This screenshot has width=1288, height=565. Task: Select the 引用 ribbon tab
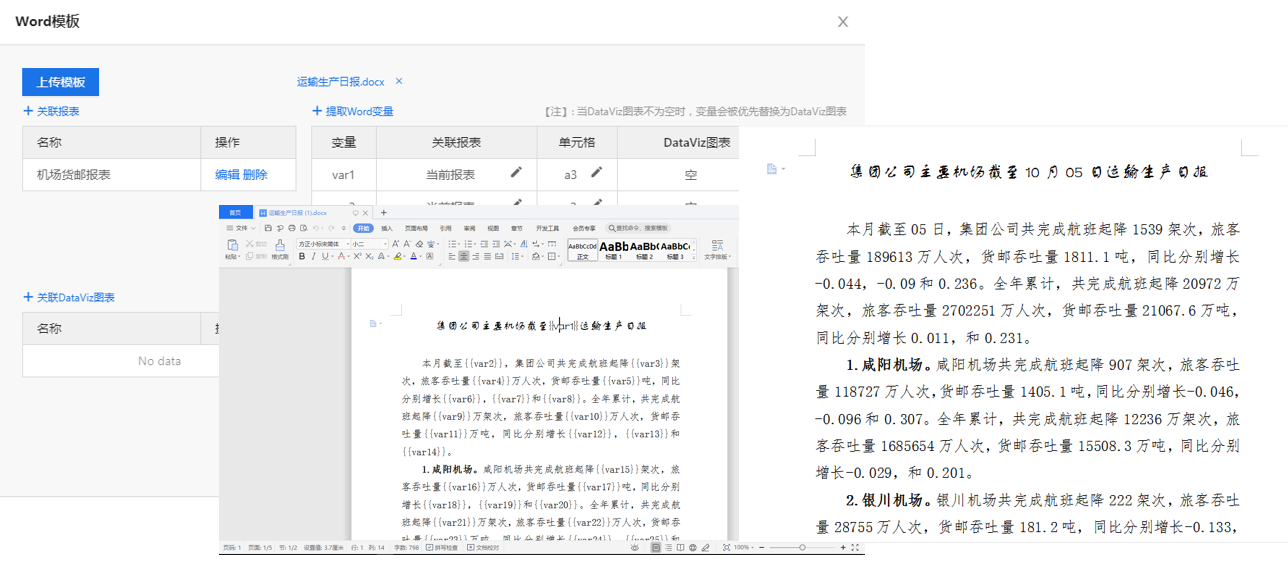[445, 228]
